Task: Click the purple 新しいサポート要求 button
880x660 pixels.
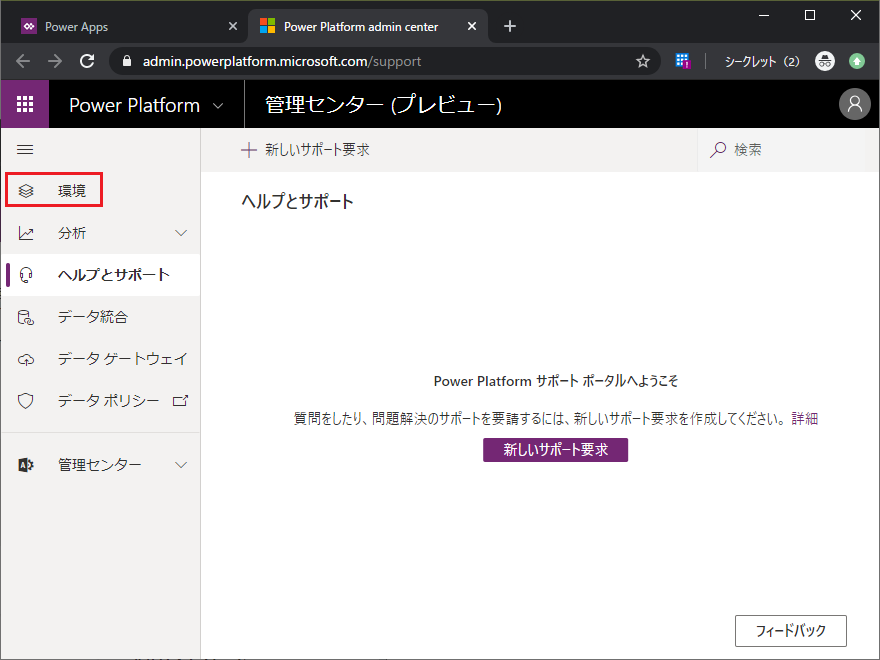Action: [x=555, y=450]
